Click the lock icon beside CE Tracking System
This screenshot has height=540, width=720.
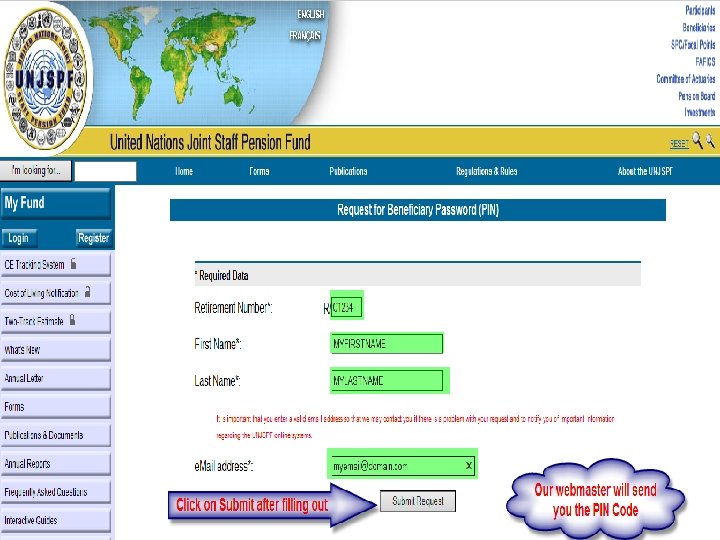tap(73, 264)
